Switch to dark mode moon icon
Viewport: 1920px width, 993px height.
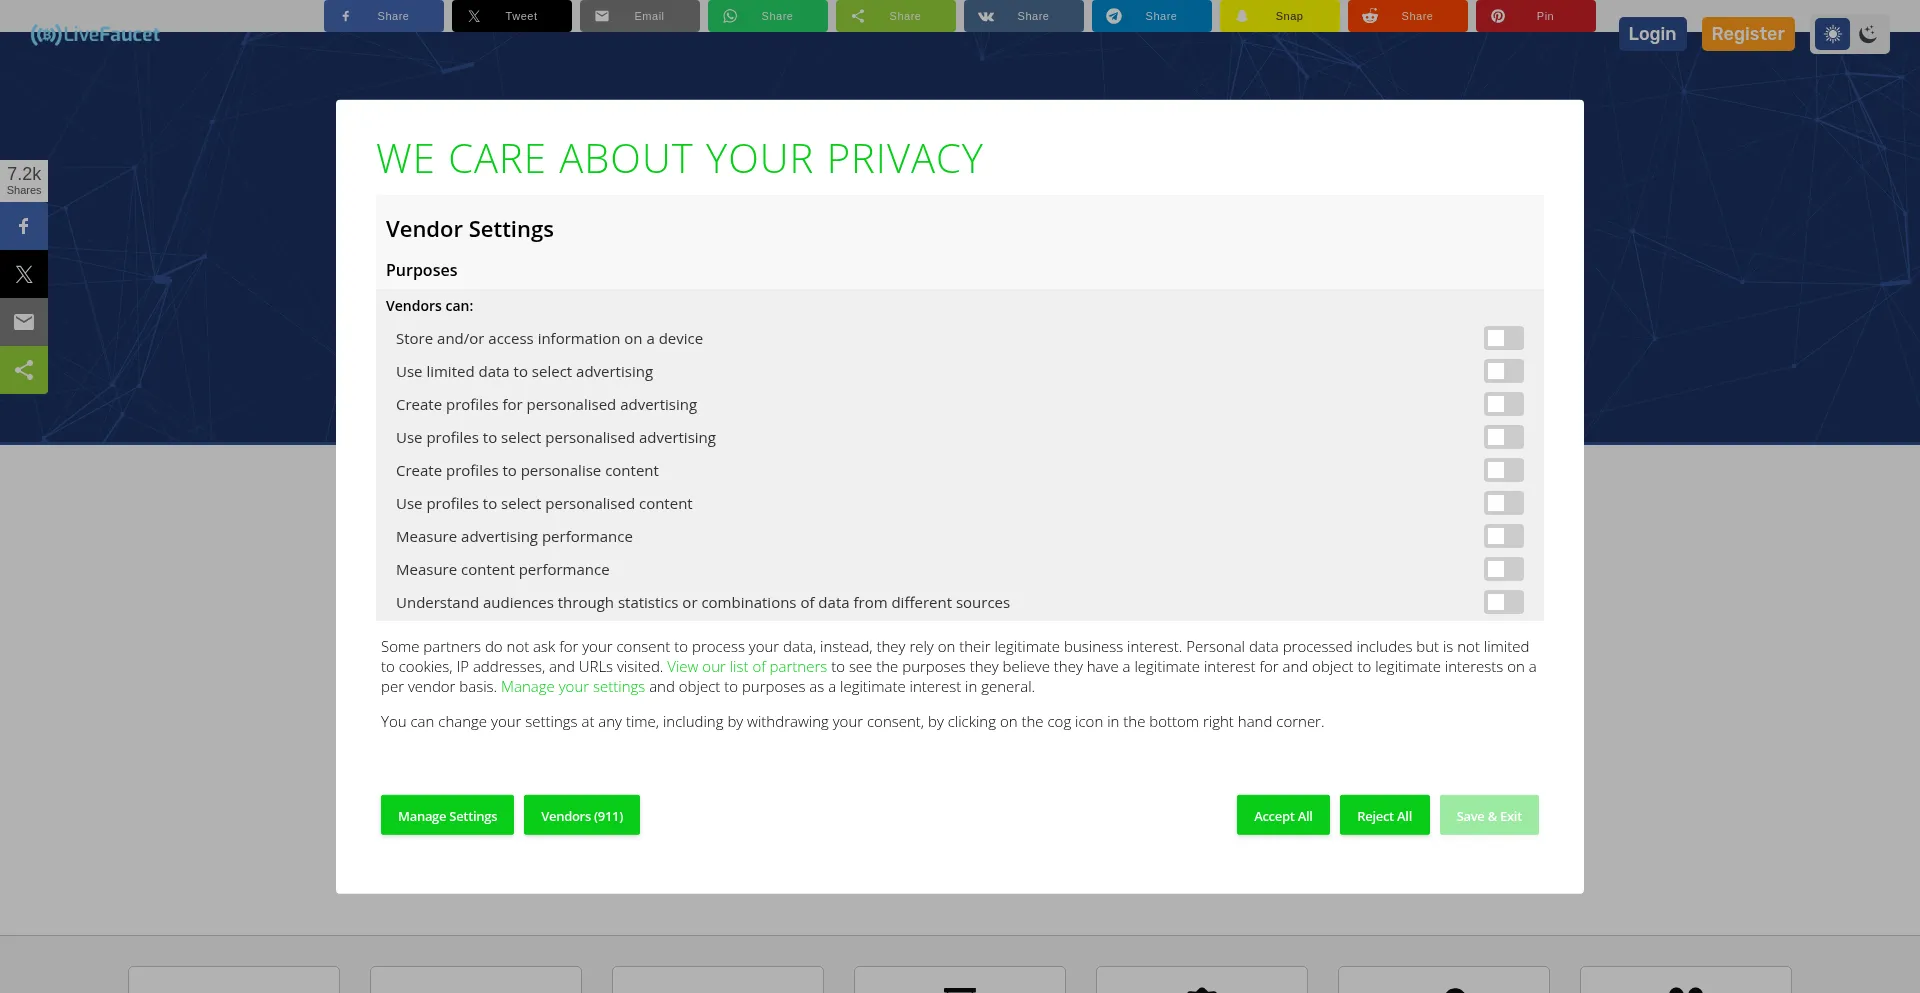[x=1868, y=34]
